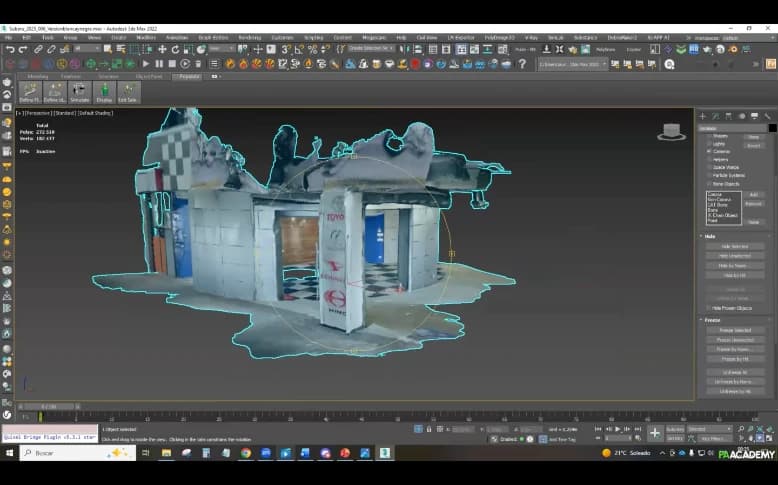Open the project path dropdown in toolbar
778x485 pixels.
pos(573,64)
